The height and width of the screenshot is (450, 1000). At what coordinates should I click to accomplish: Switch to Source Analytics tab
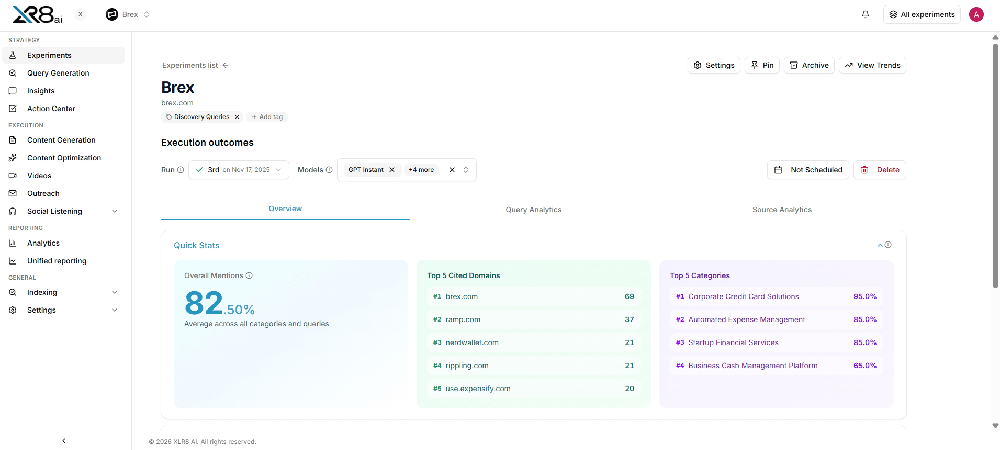click(x=782, y=210)
